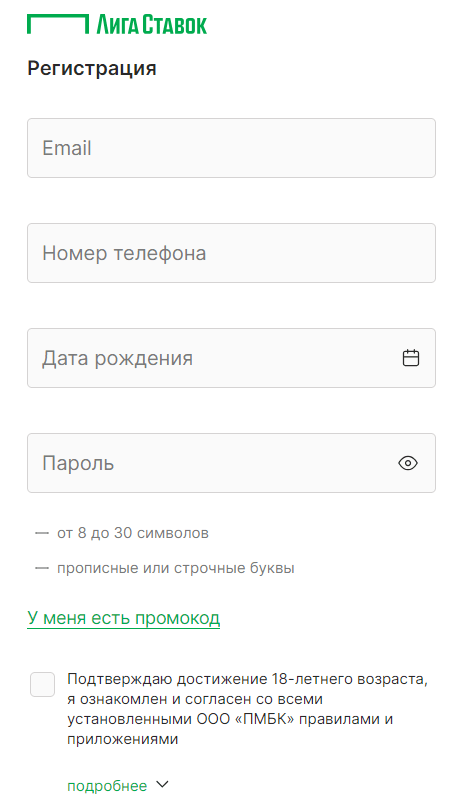
Task: Click the dash marker before the letters rule
Action: coord(42,568)
